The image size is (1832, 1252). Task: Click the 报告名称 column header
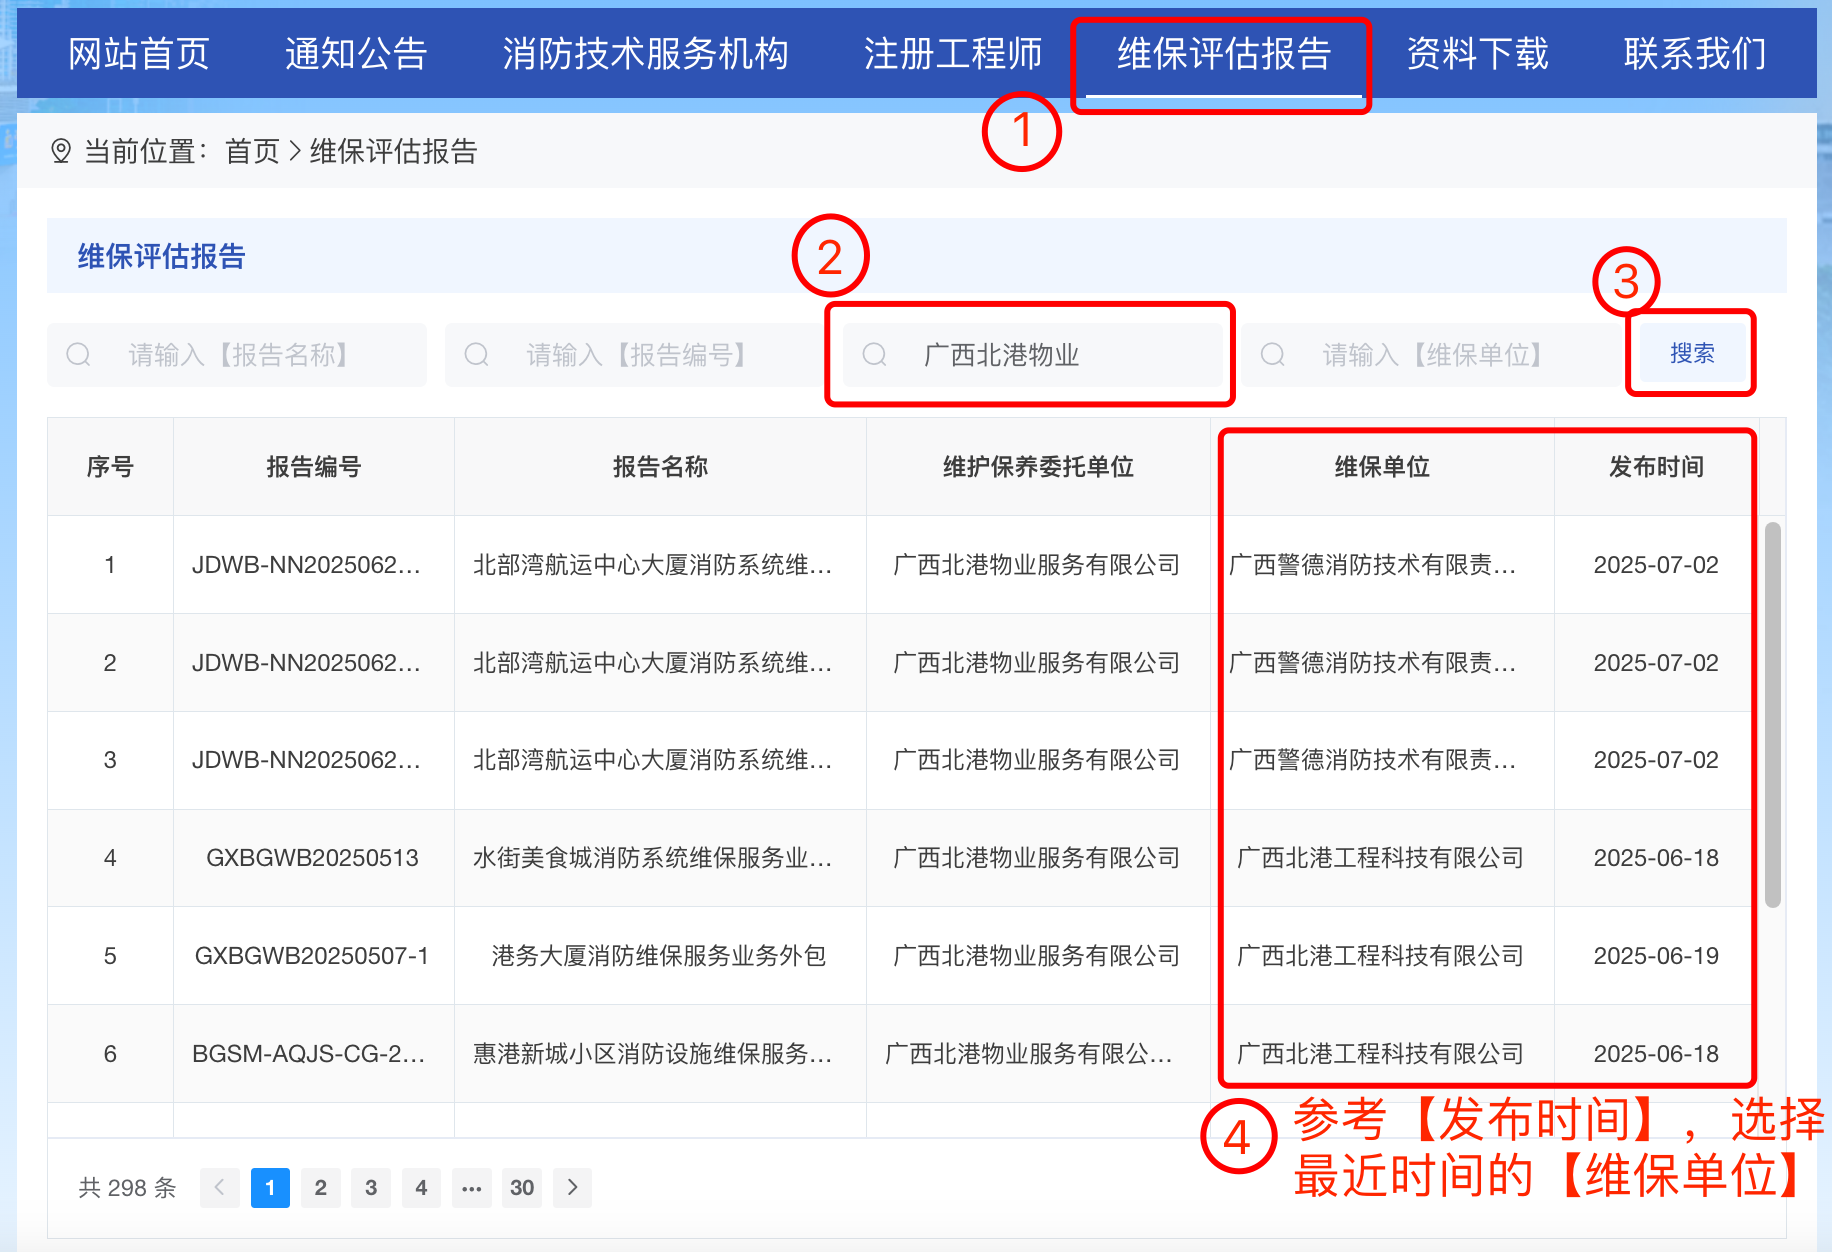[x=660, y=467]
